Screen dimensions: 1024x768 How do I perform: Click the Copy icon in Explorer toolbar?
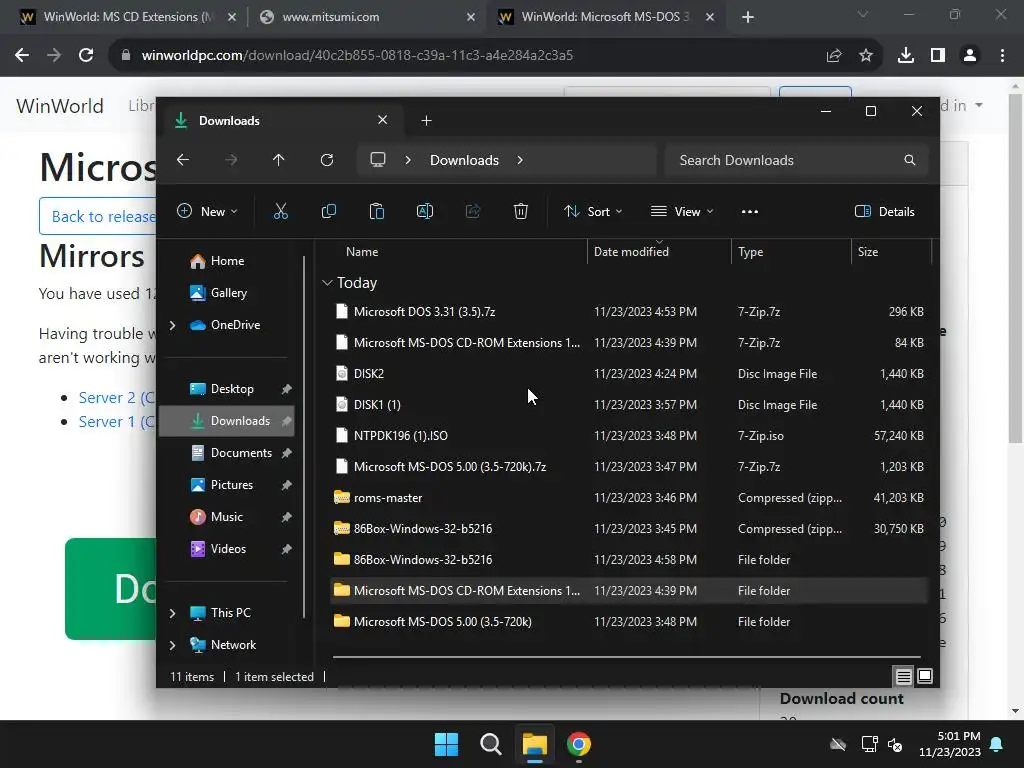pyautogui.click(x=328, y=212)
